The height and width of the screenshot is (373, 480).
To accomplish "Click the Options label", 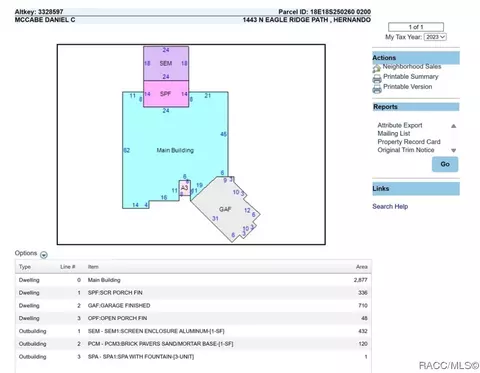I will tap(26, 253).
